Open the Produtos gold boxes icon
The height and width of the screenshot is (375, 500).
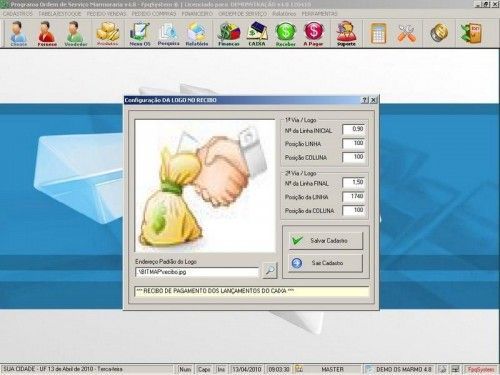(107, 33)
